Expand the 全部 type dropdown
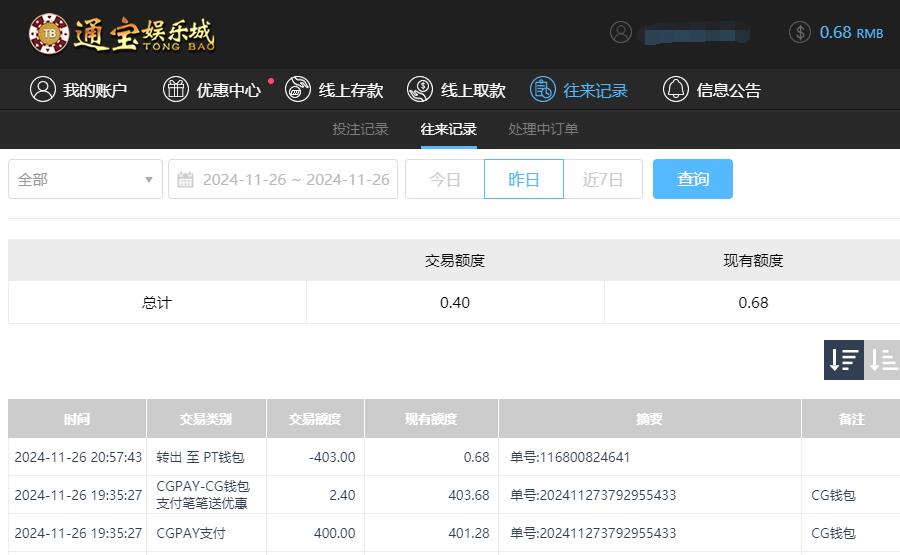 click(x=85, y=180)
